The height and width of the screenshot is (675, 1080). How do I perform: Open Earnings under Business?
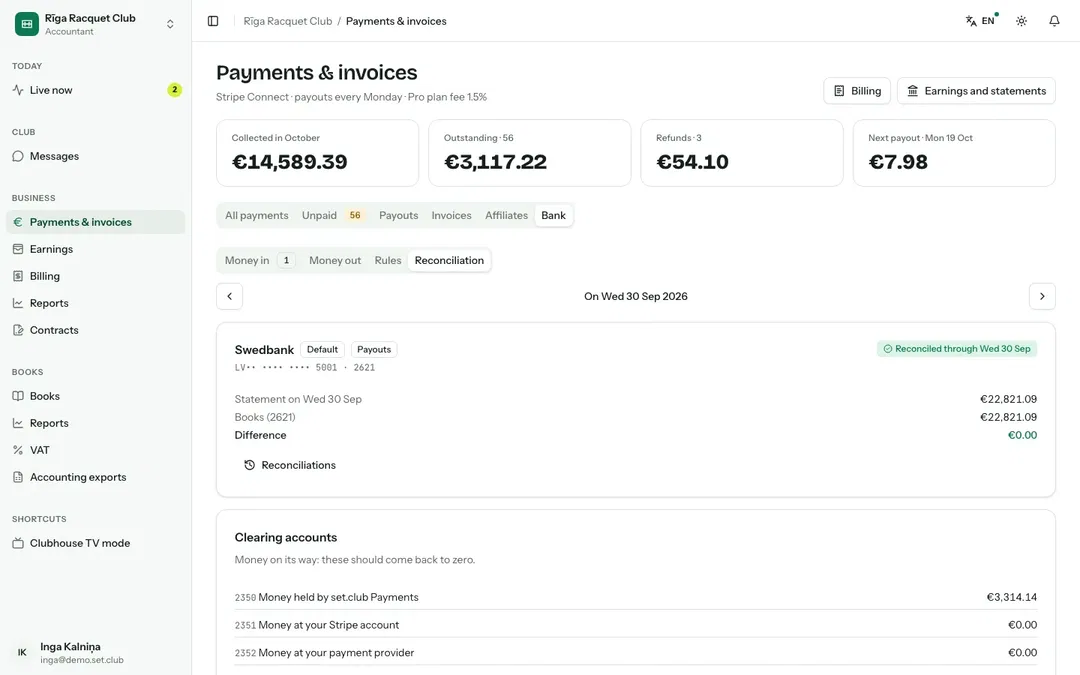click(96, 249)
